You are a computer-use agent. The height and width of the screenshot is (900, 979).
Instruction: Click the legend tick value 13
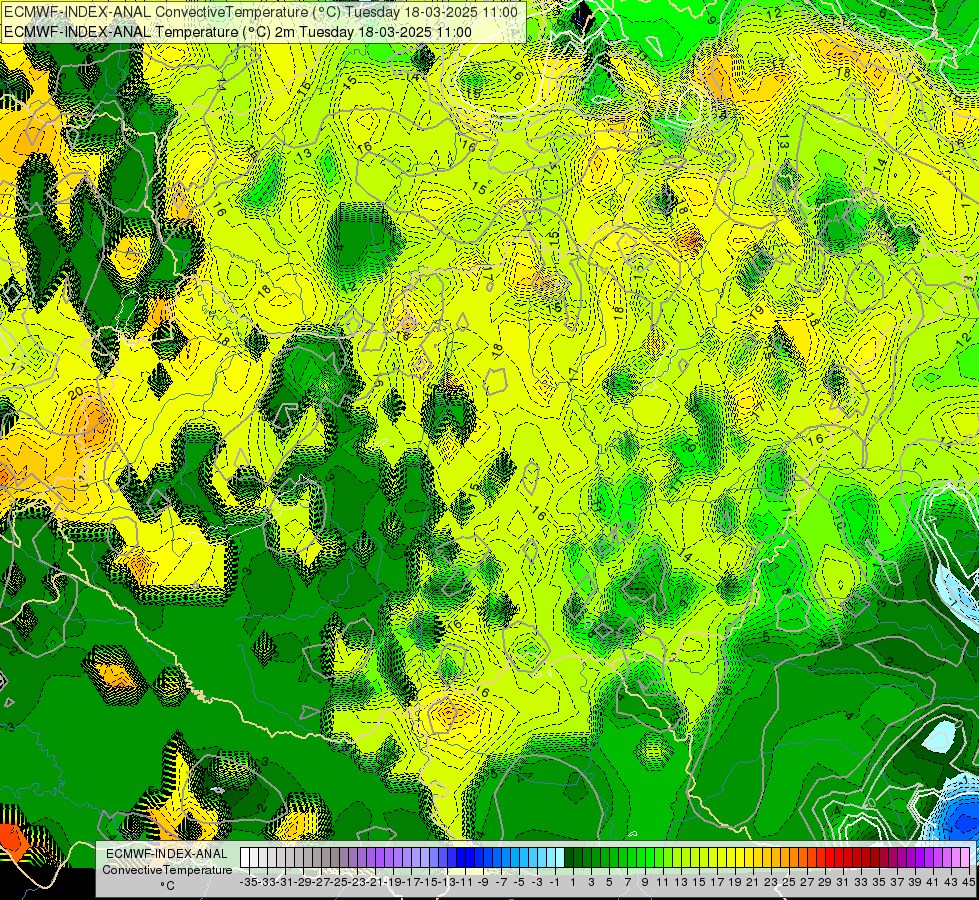pyautogui.click(x=681, y=882)
